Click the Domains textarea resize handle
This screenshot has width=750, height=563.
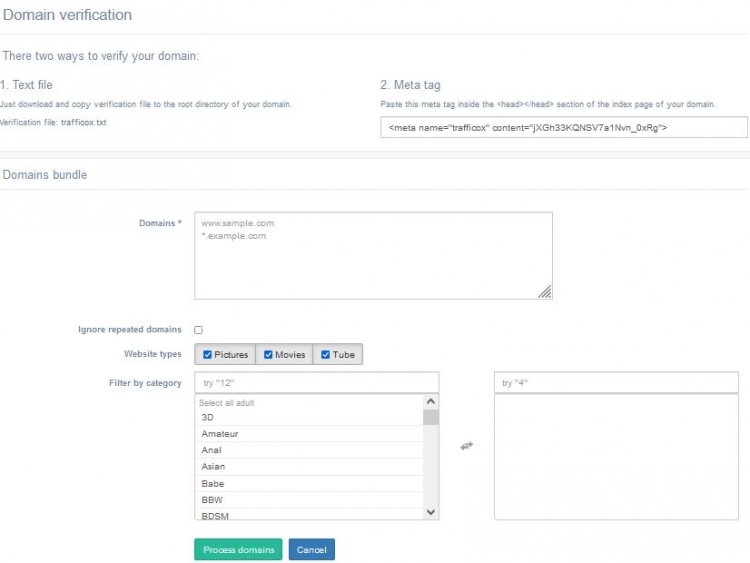pos(544,292)
